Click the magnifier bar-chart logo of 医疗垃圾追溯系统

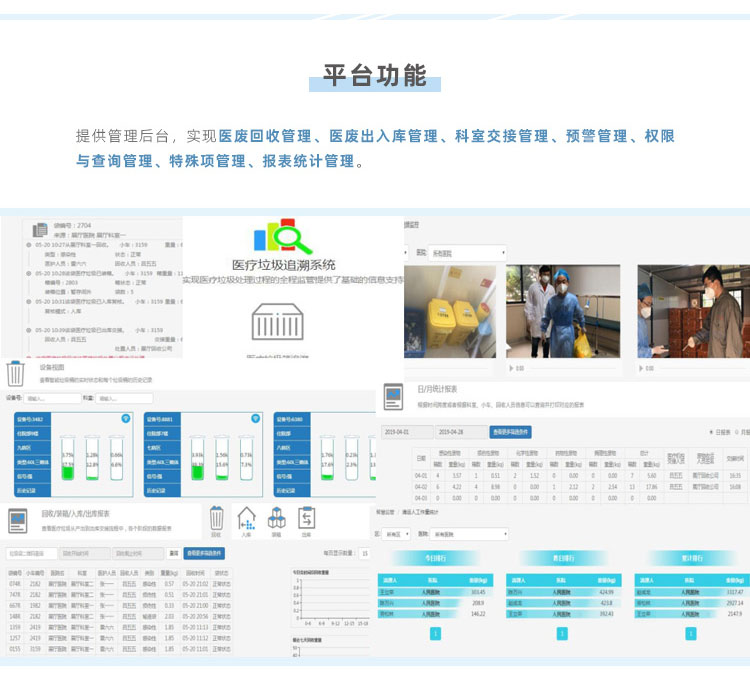(x=282, y=236)
